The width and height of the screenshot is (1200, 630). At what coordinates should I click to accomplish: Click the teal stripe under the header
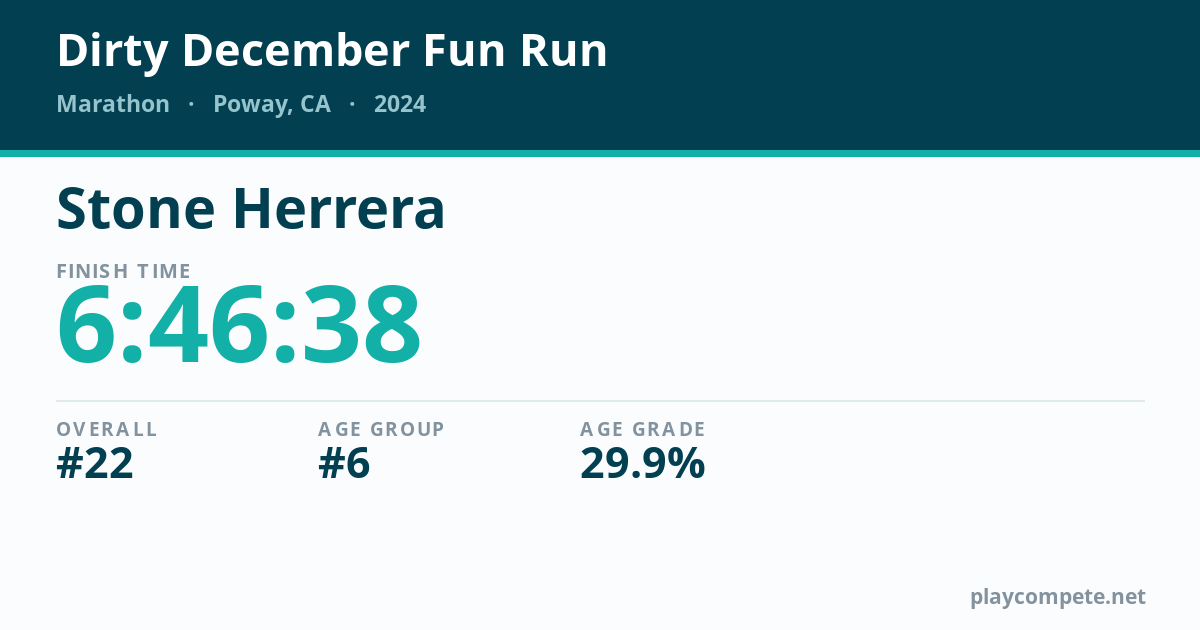click(x=600, y=153)
